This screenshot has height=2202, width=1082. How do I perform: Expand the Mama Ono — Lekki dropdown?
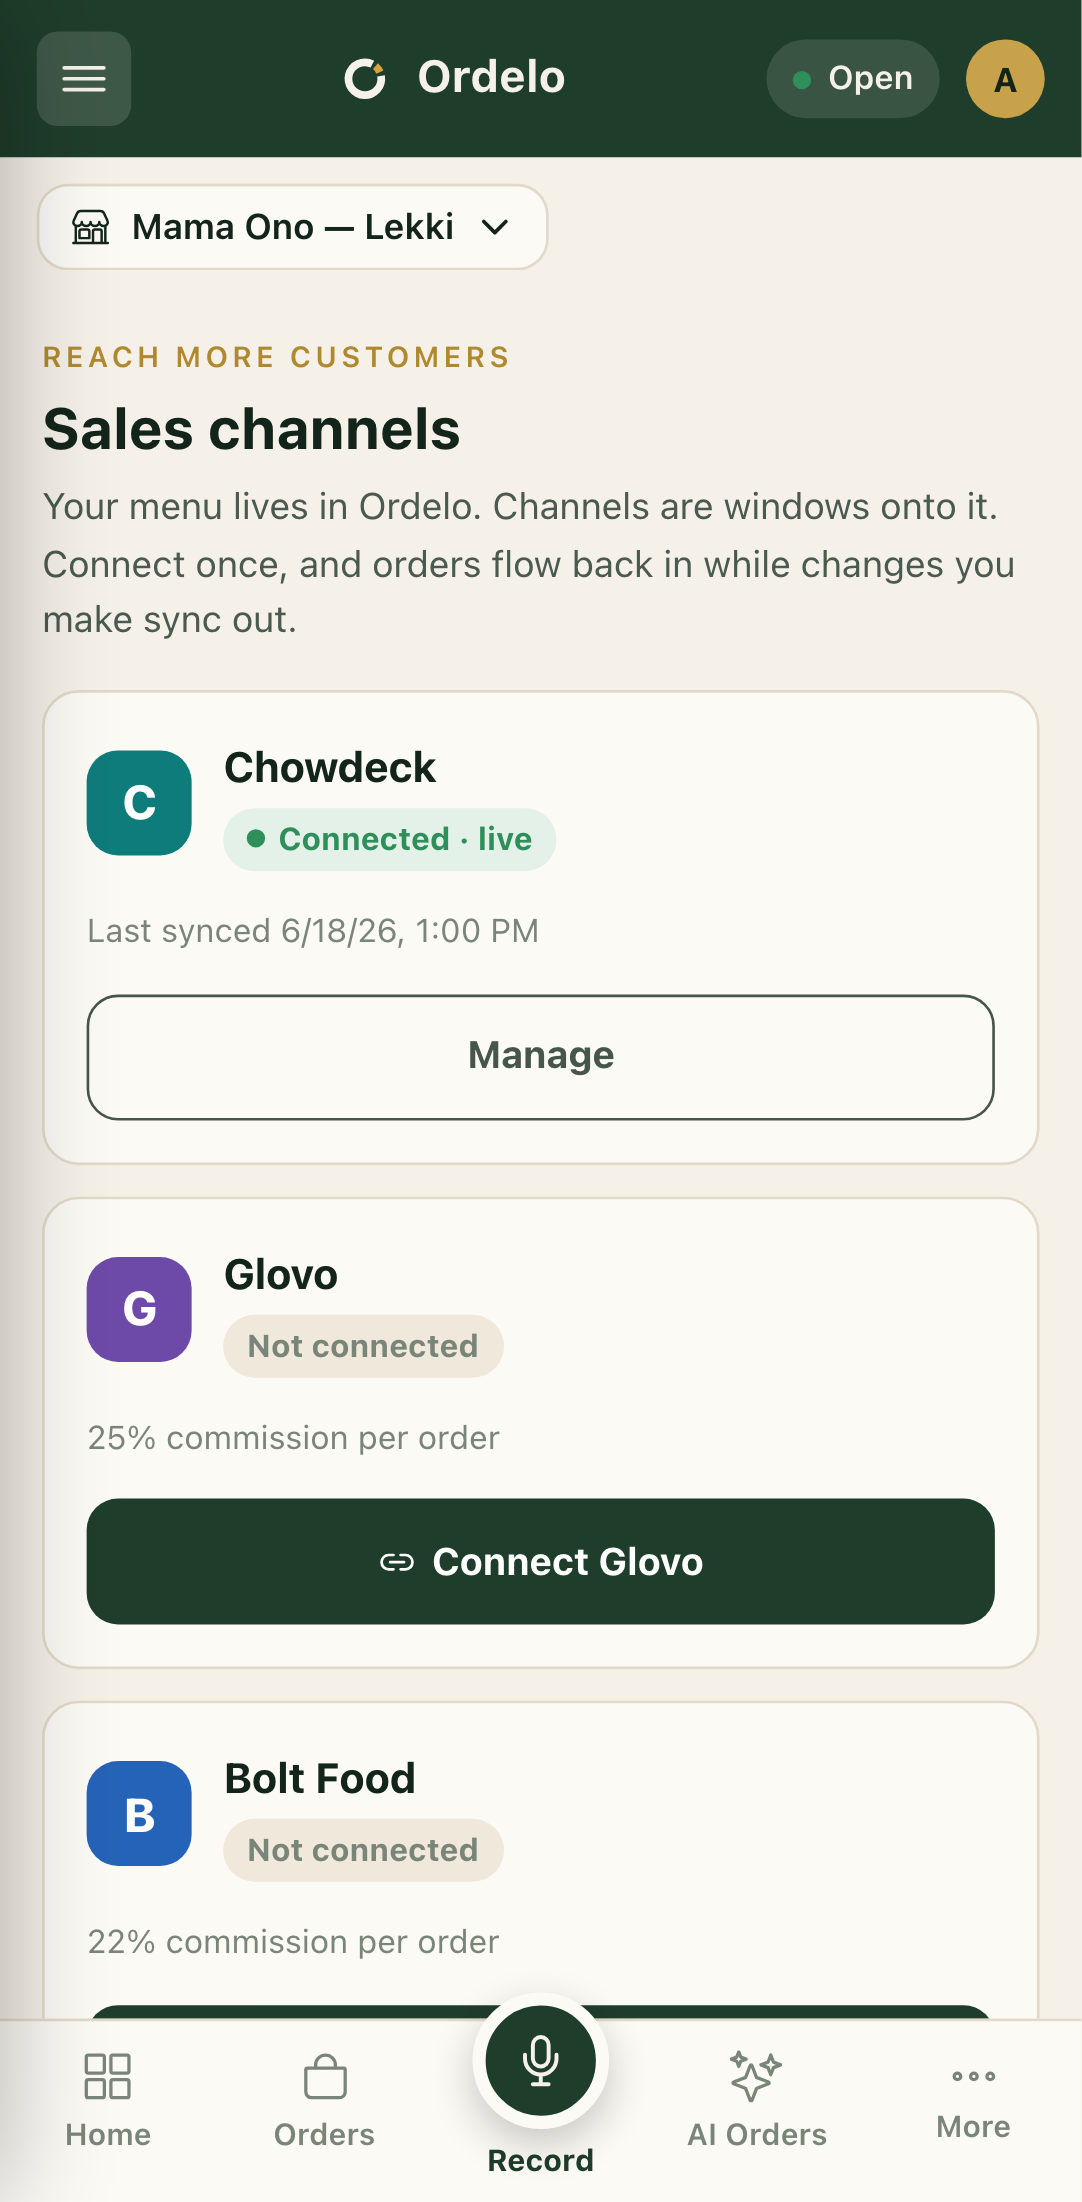293,227
